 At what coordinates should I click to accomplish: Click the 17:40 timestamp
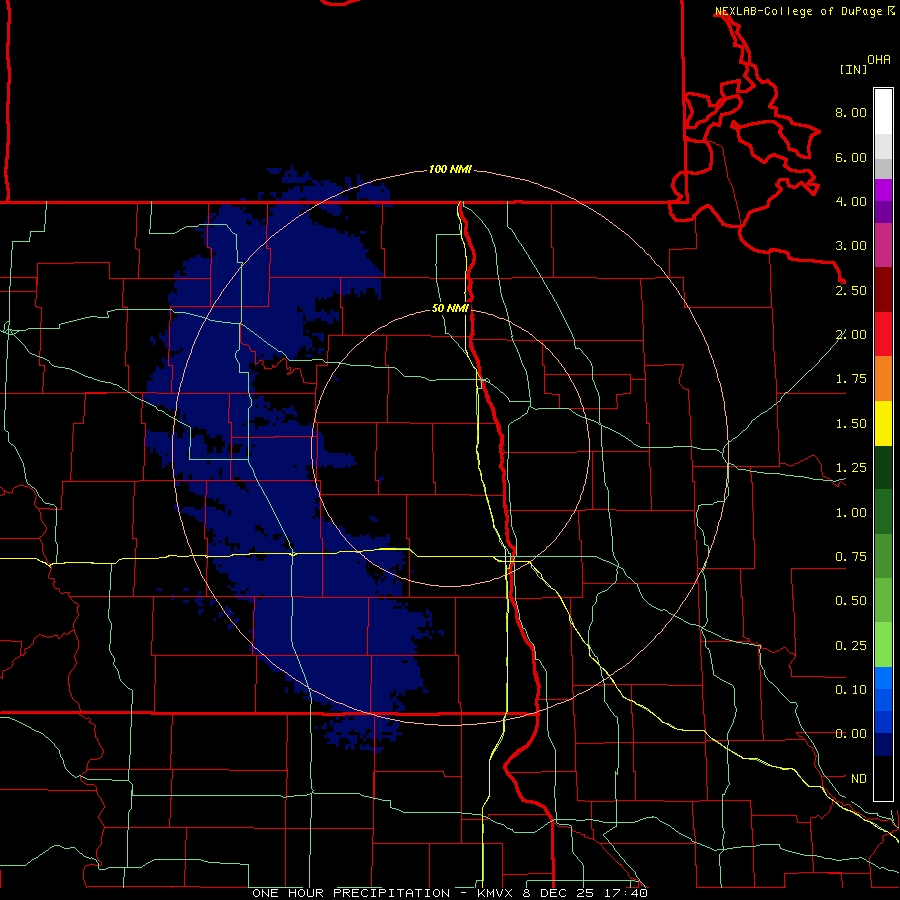tap(626, 893)
